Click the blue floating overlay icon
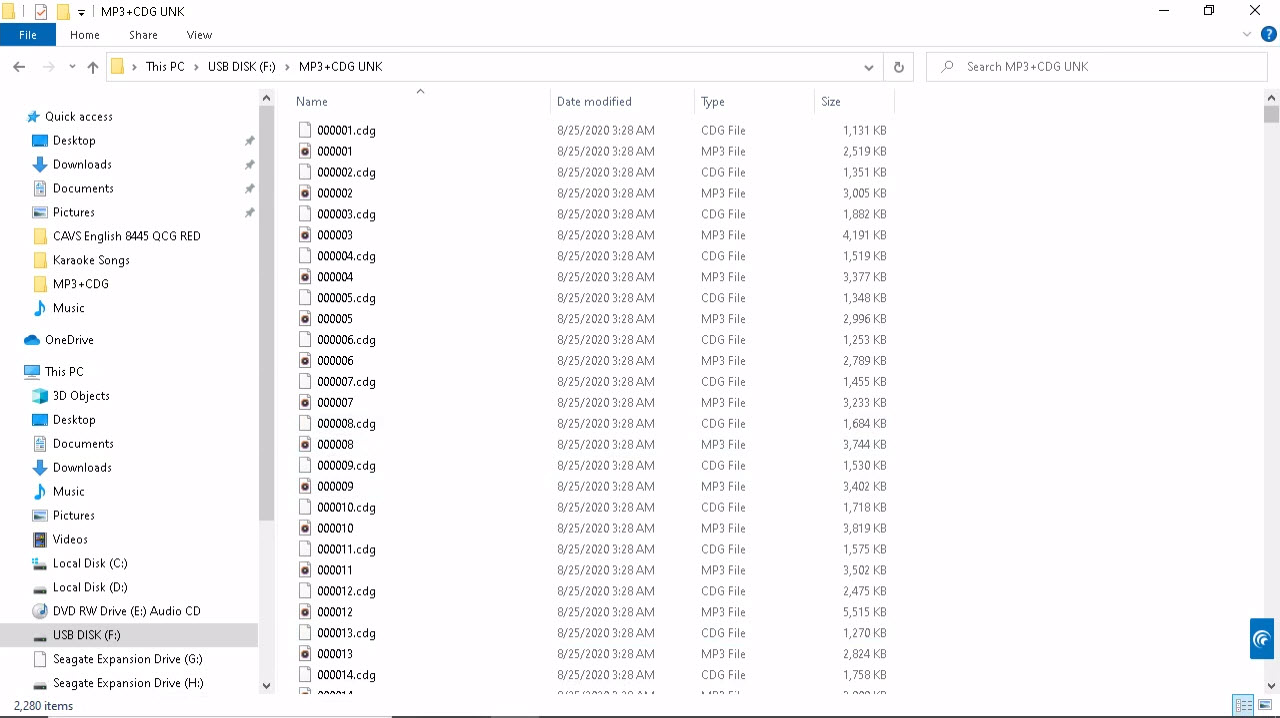This screenshot has height=718, width=1280. (x=1262, y=639)
